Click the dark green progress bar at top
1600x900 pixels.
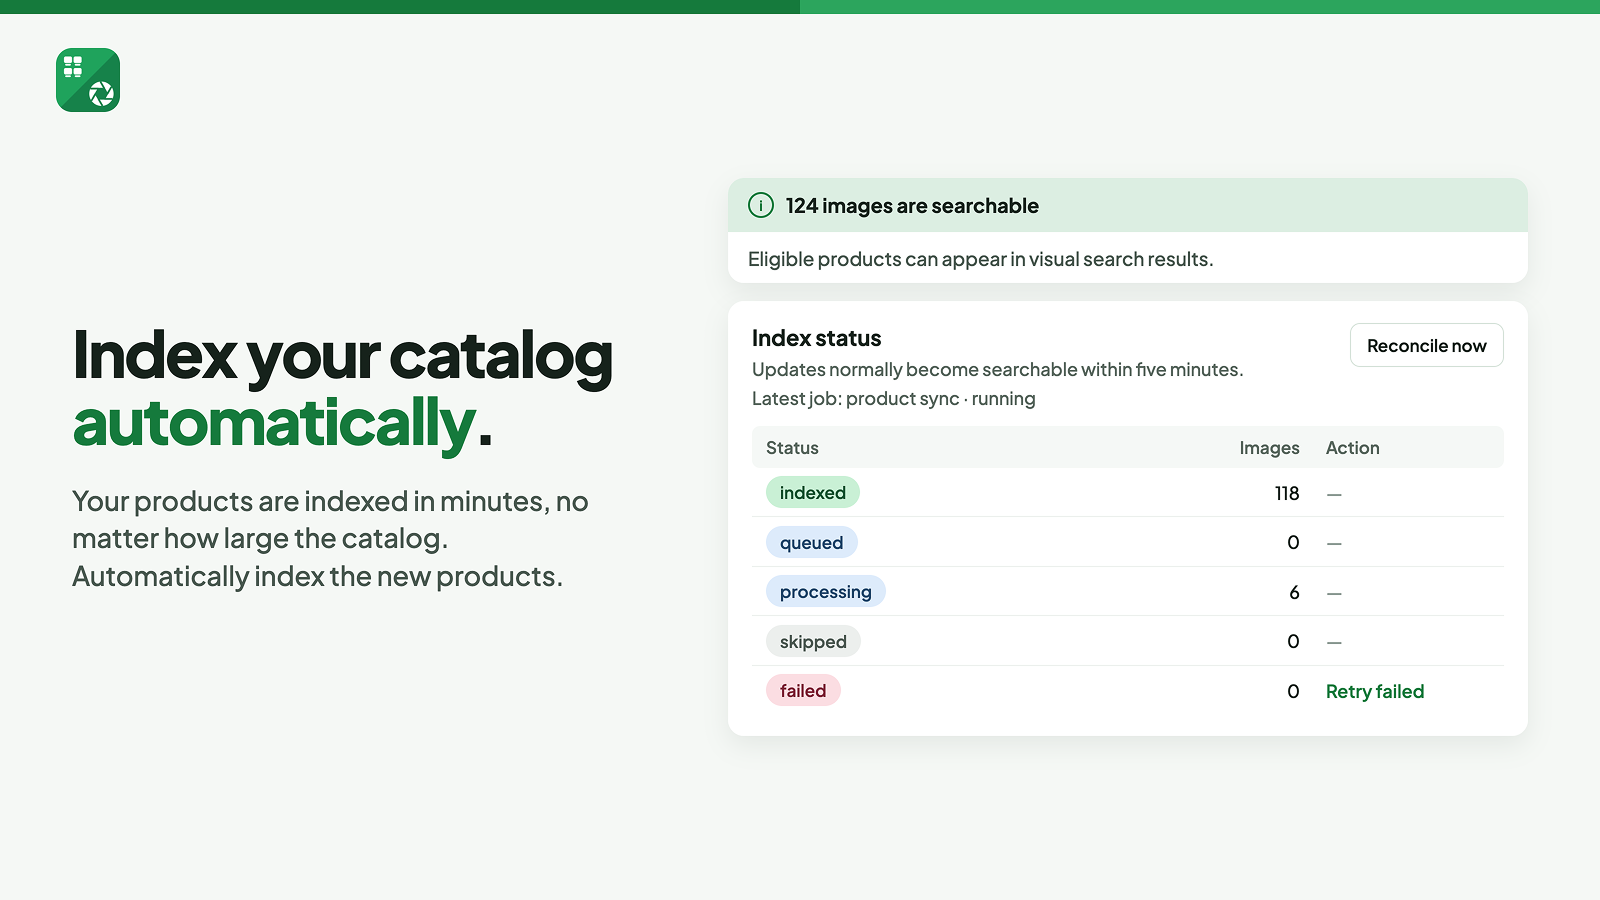[x=400, y=7]
